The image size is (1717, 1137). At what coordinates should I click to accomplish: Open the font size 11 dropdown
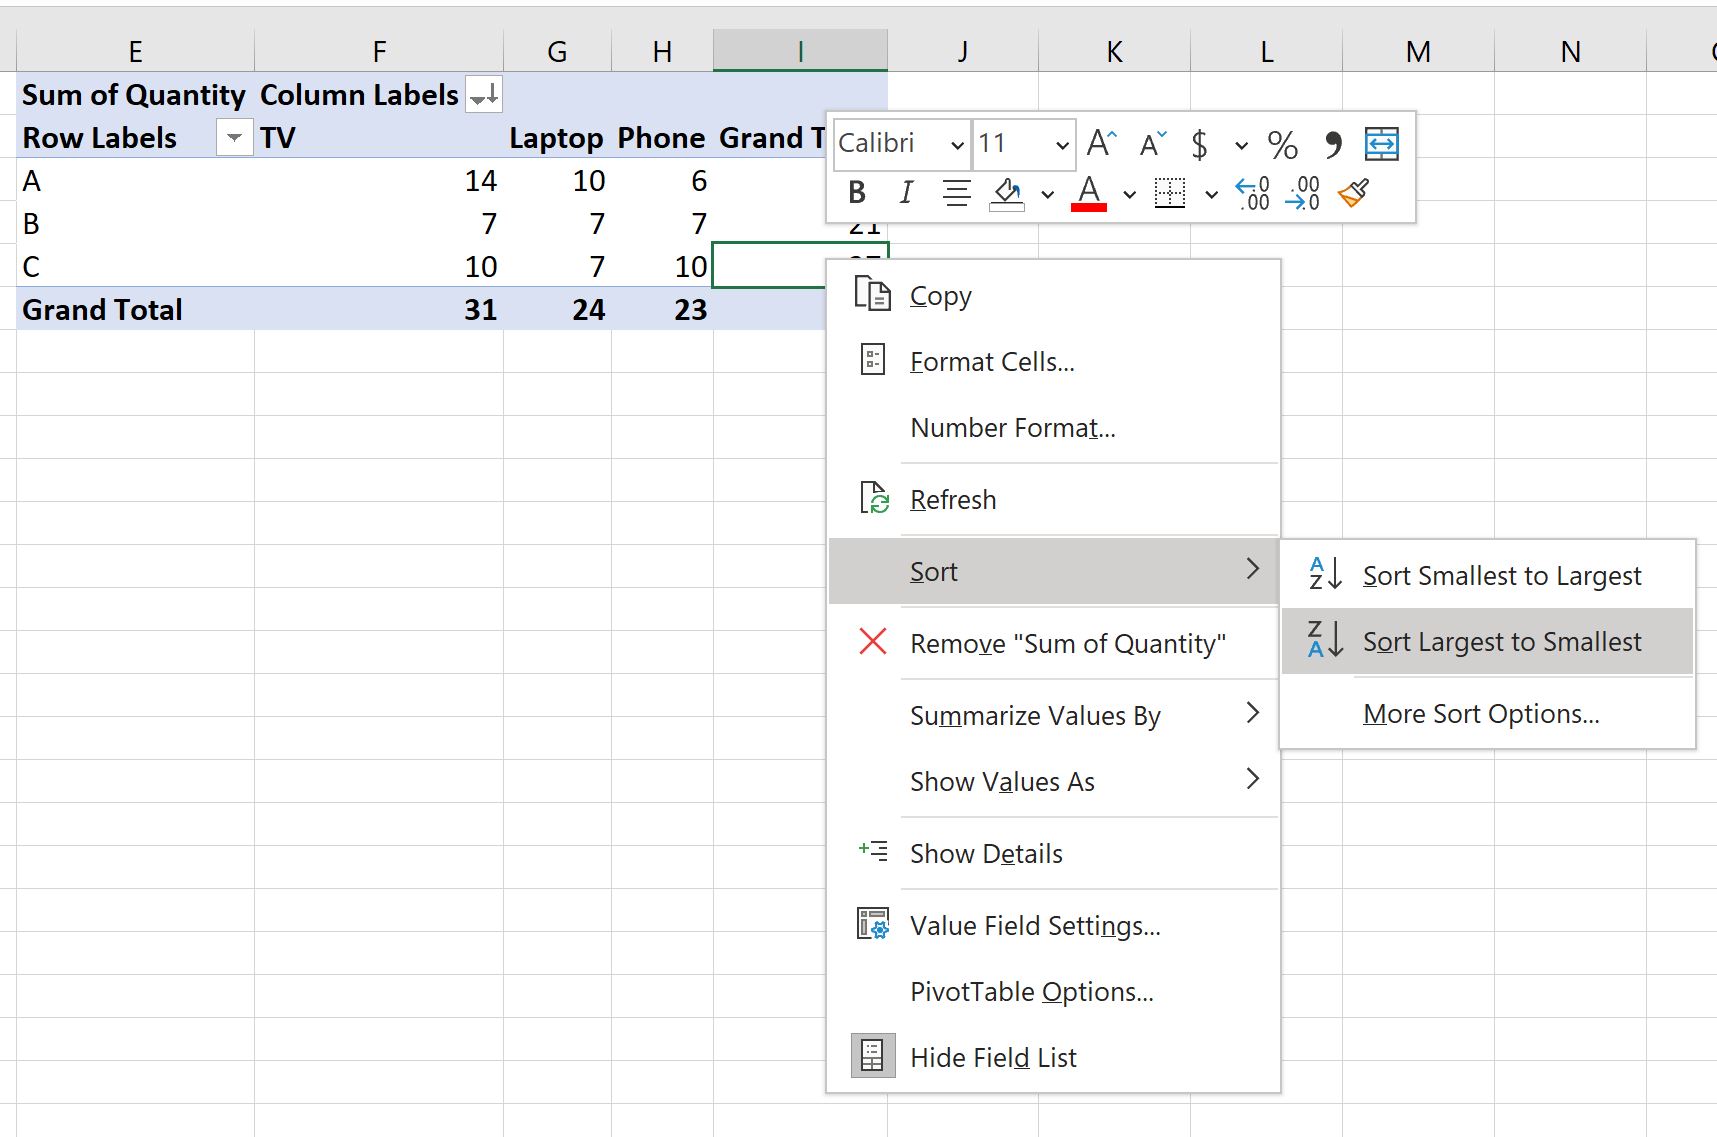(1061, 144)
